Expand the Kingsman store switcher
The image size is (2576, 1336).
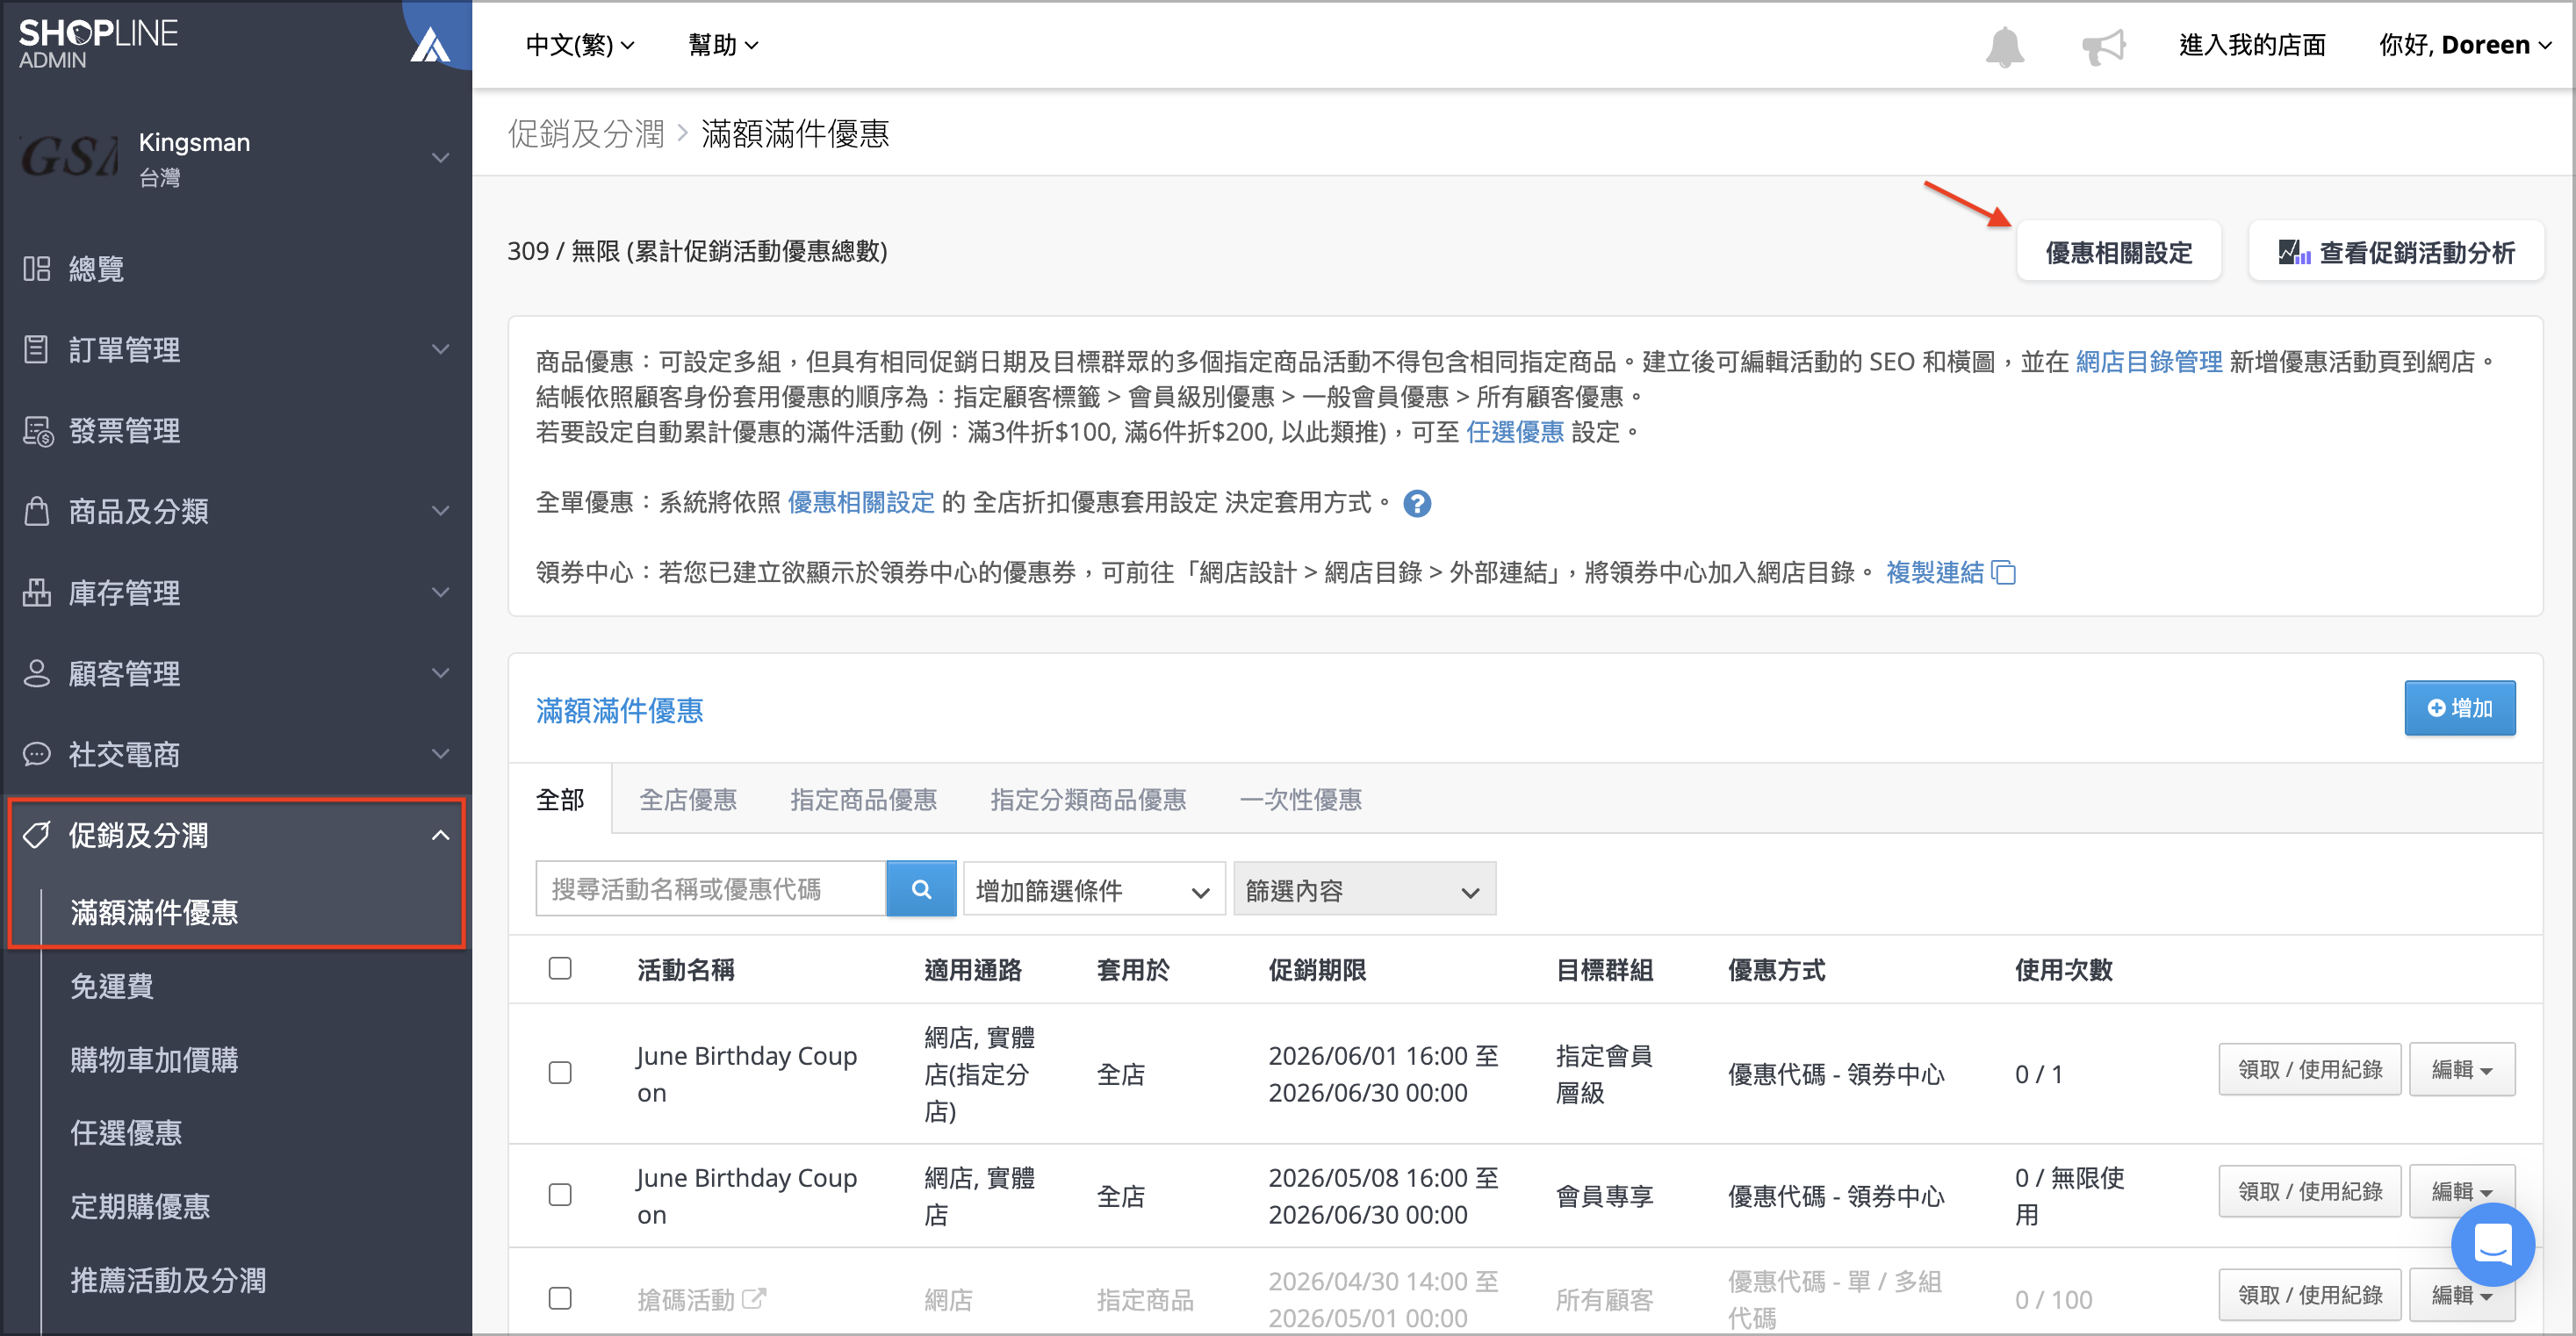click(x=440, y=158)
